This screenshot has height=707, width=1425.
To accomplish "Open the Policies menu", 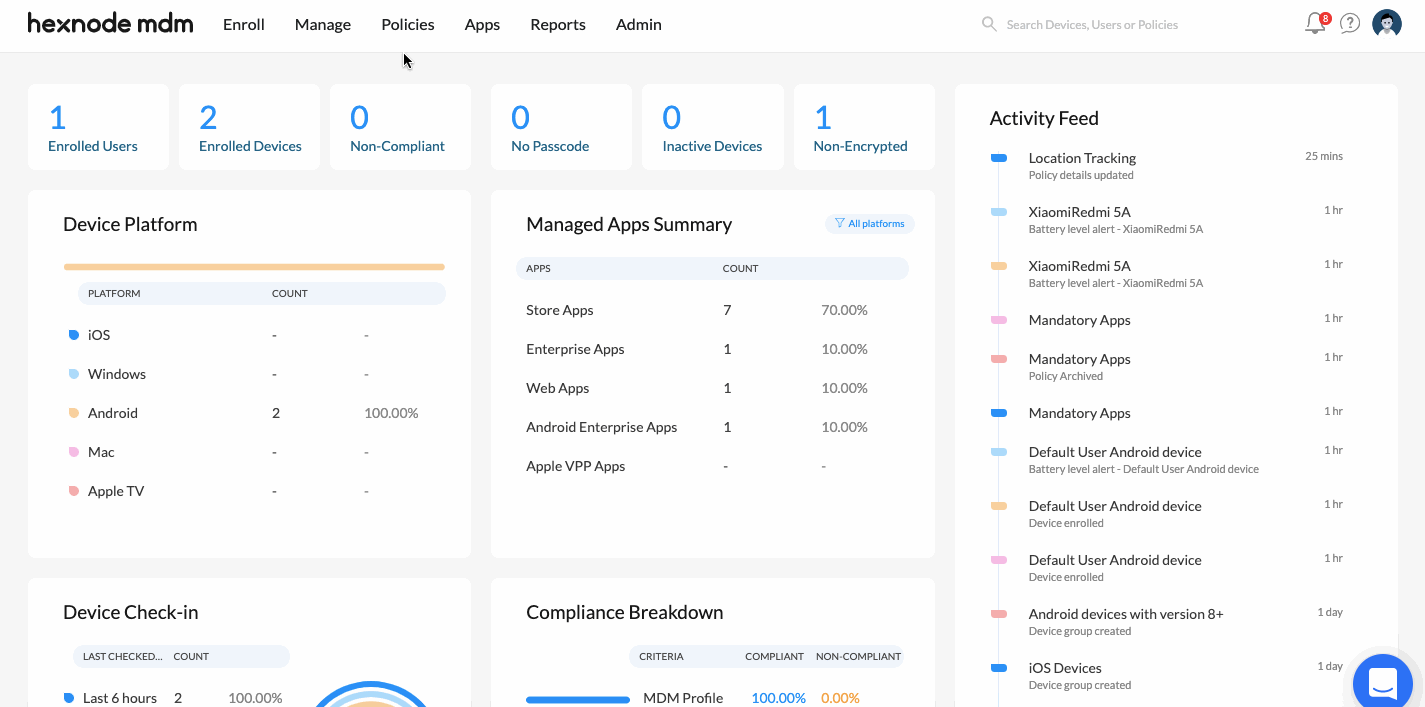I will pyautogui.click(x=408, y=25).
